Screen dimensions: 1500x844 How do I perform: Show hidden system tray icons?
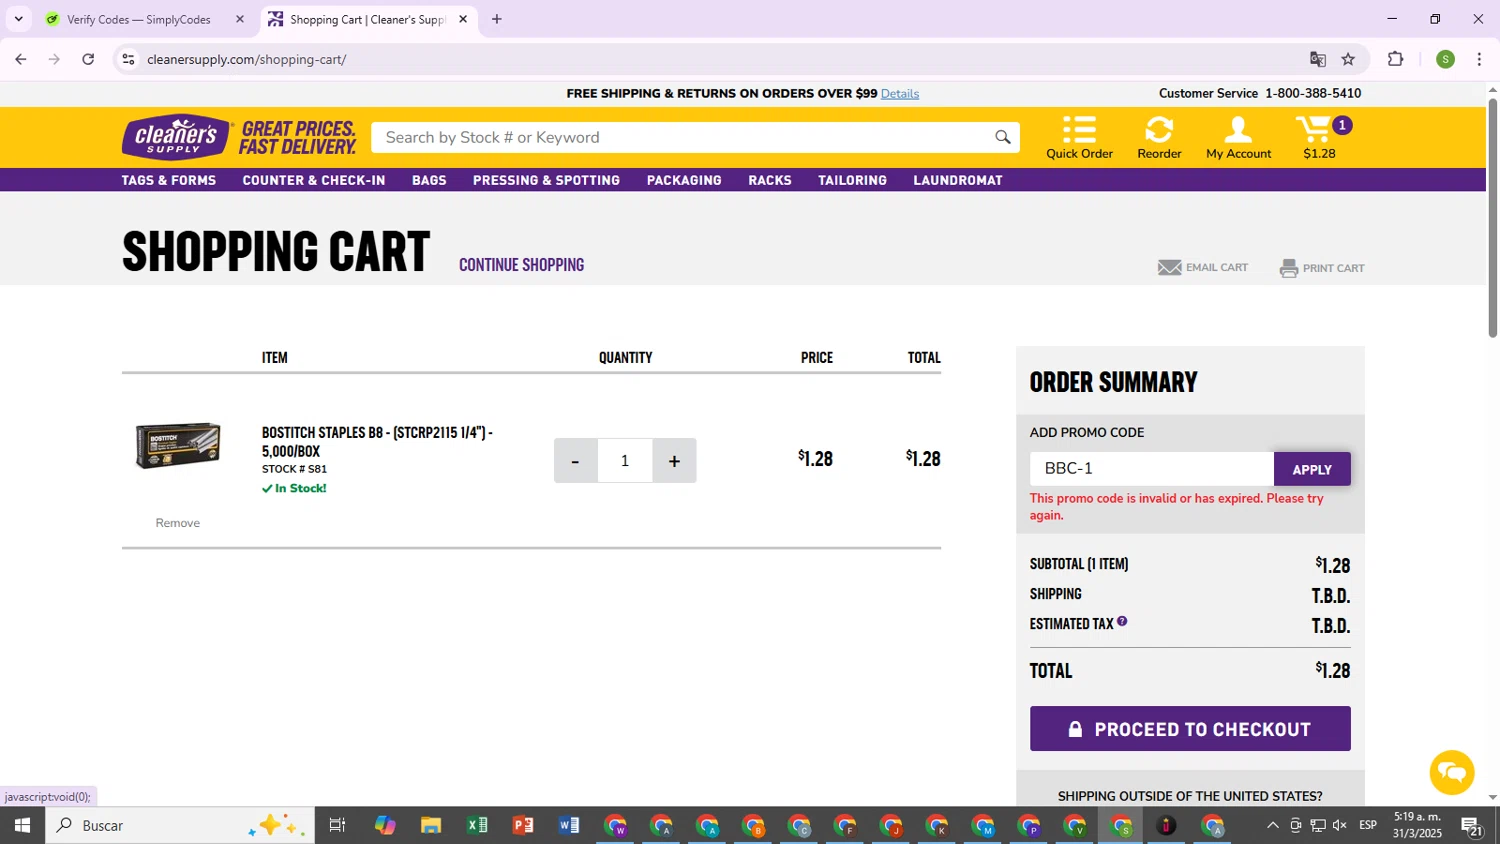[1272, 825]
